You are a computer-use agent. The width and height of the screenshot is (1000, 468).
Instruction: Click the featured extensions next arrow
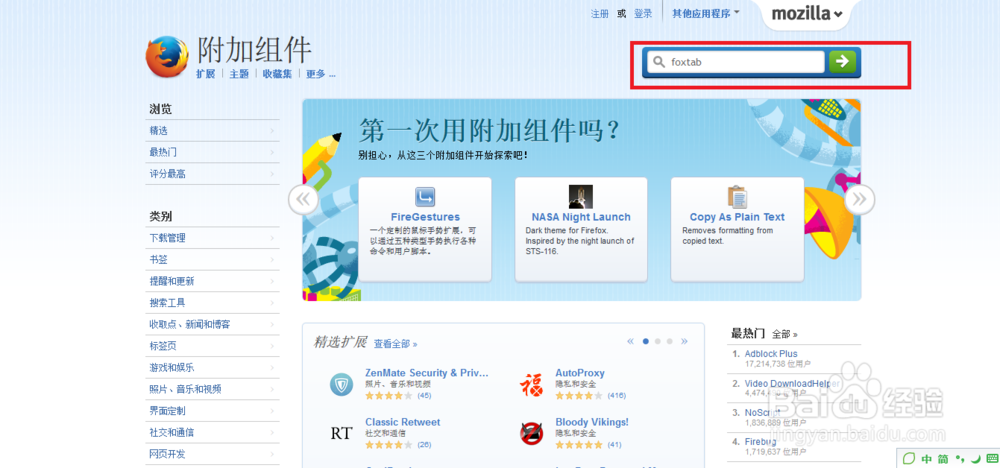coord(684,341)
